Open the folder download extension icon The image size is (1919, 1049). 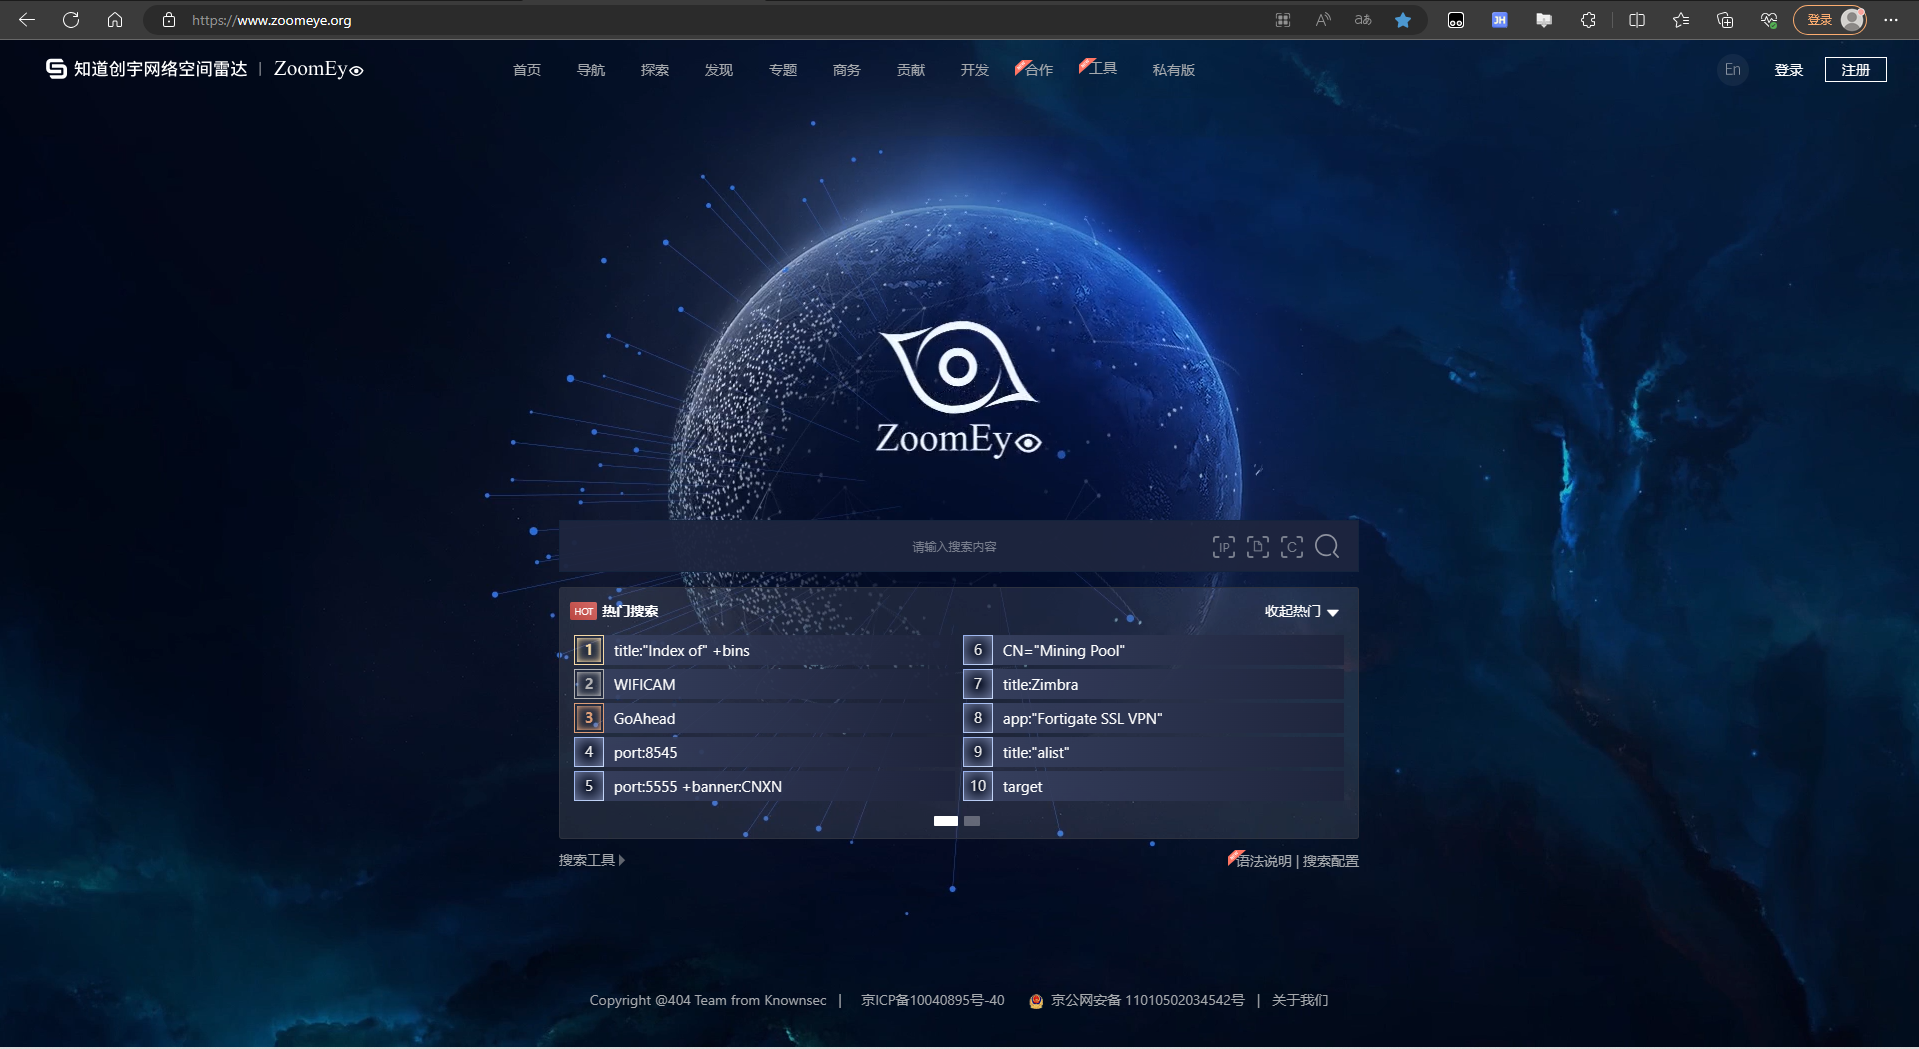pyautogui.click(x=1544, y=20)
